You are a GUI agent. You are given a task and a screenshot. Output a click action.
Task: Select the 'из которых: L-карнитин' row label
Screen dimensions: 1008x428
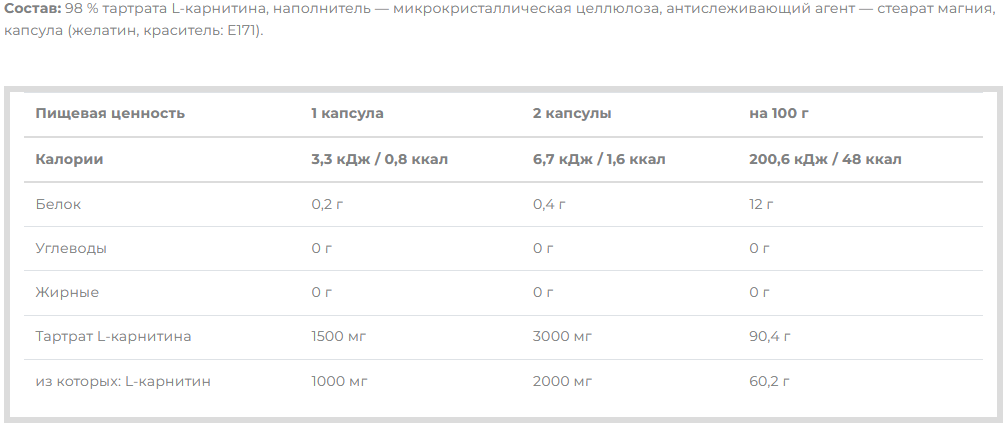123,382
